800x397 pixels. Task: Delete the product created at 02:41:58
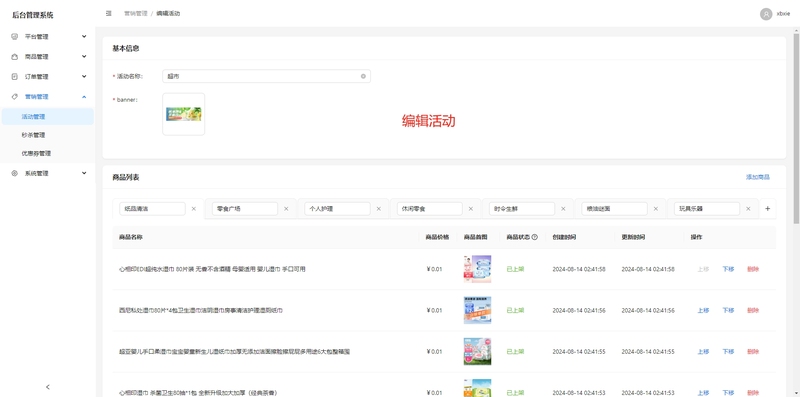point(753,269)
